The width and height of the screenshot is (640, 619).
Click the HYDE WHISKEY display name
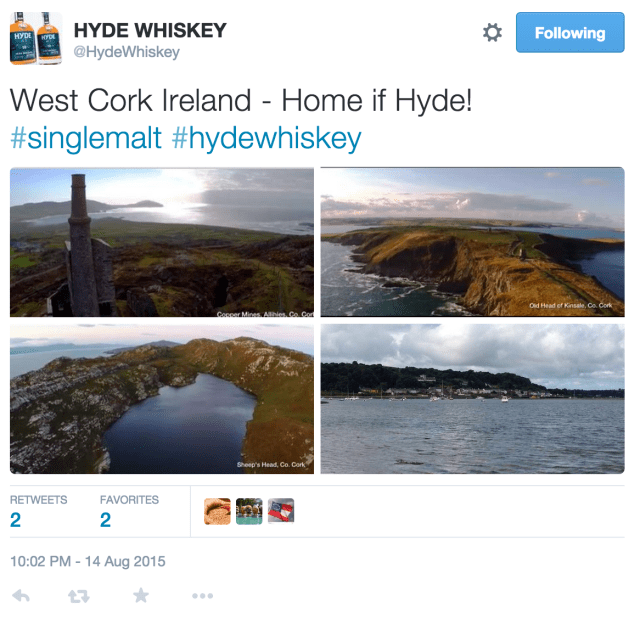pyautogui.click(x=150, y=30)
